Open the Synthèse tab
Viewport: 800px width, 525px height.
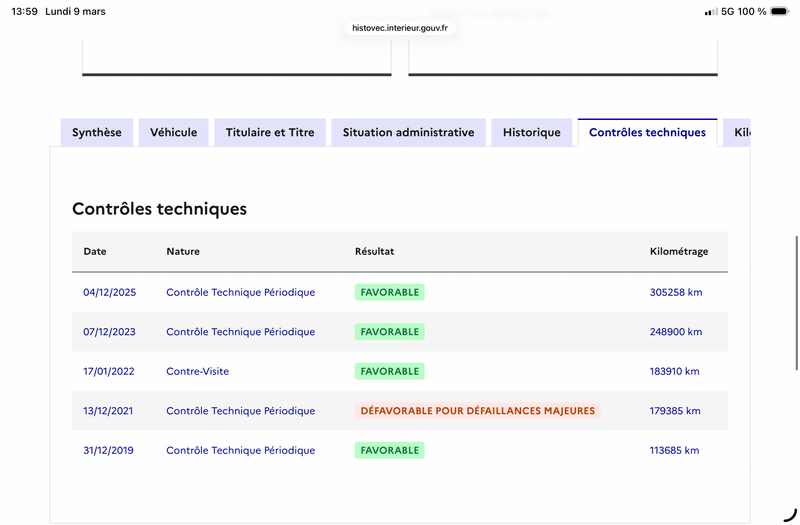[x=97, y=133]
